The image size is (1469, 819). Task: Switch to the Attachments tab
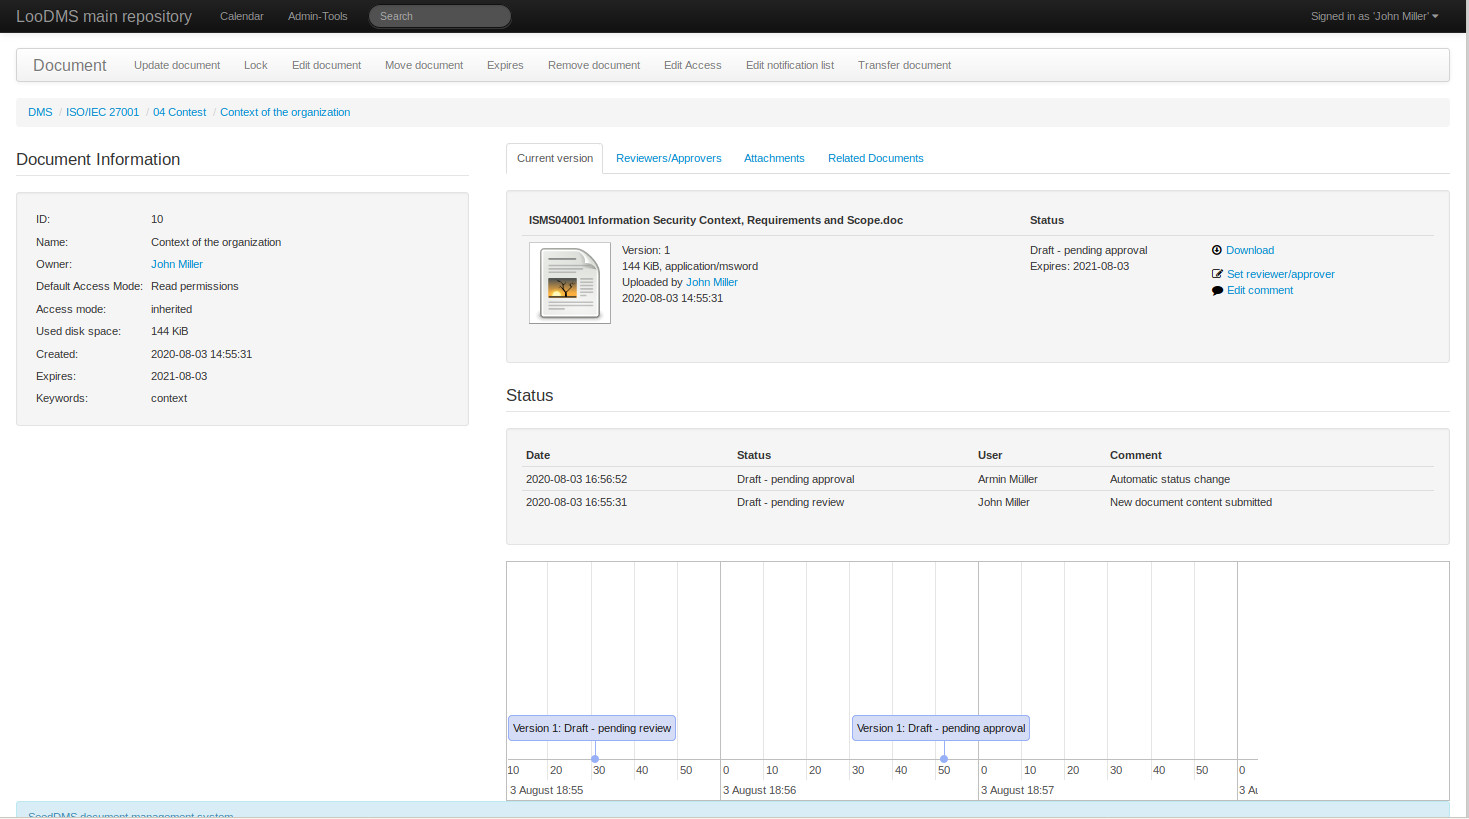point(774,158)
